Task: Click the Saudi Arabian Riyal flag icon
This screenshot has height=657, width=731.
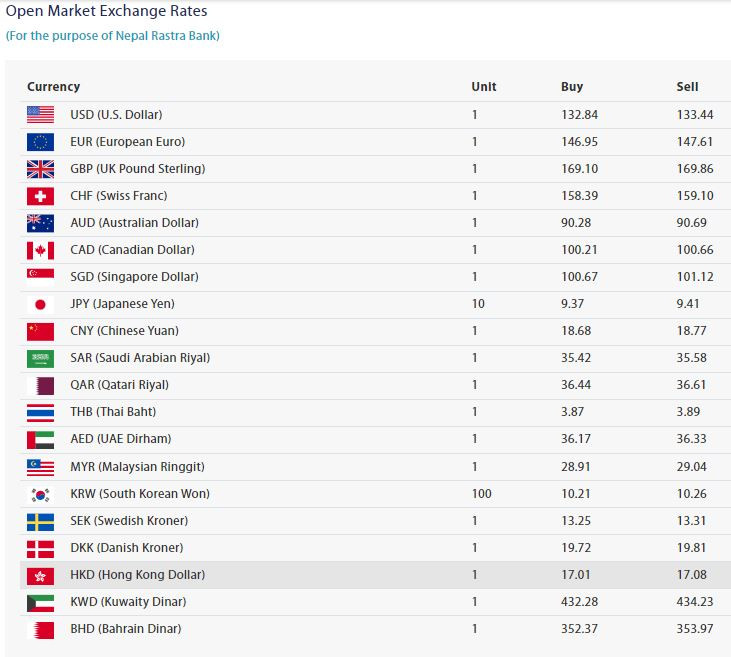Action: [x=40, y=357]
